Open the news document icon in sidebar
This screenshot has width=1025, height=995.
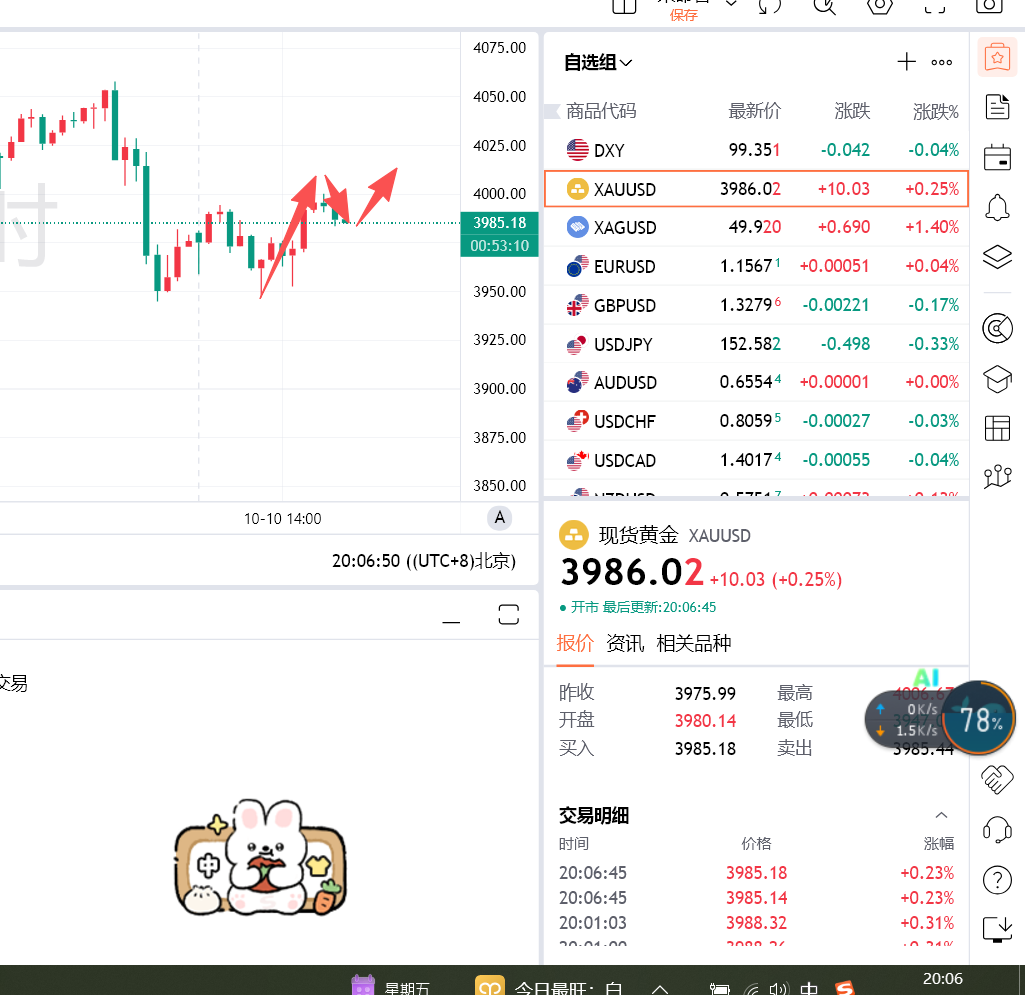(x=997, y=107)
